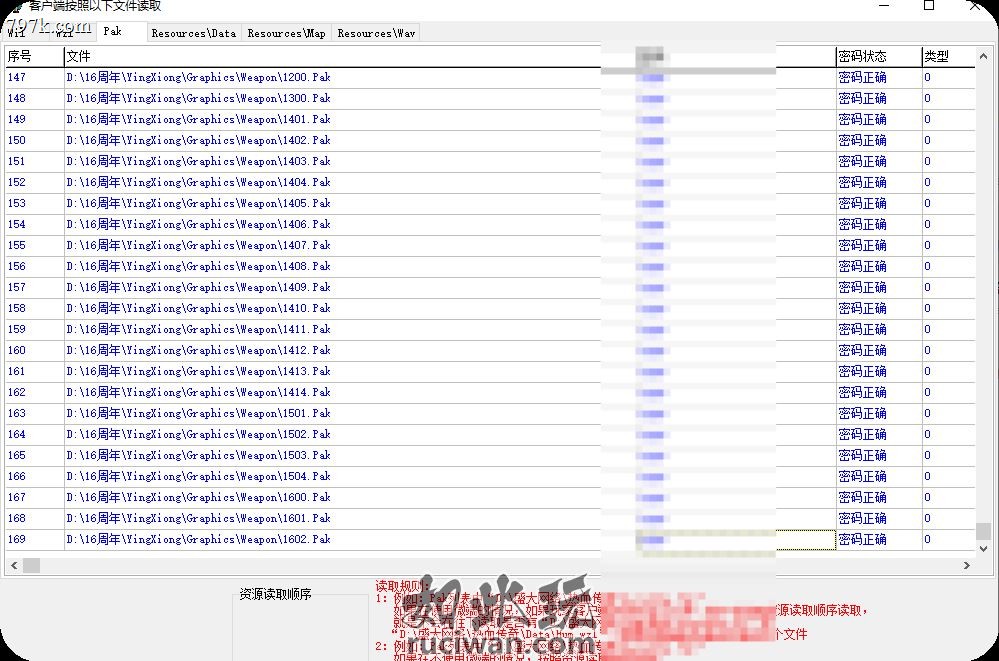Screen dimensions: 999x661
Task: Select file Weapon\1402.Pak in row 150
Action: click(x=198, y=140)
